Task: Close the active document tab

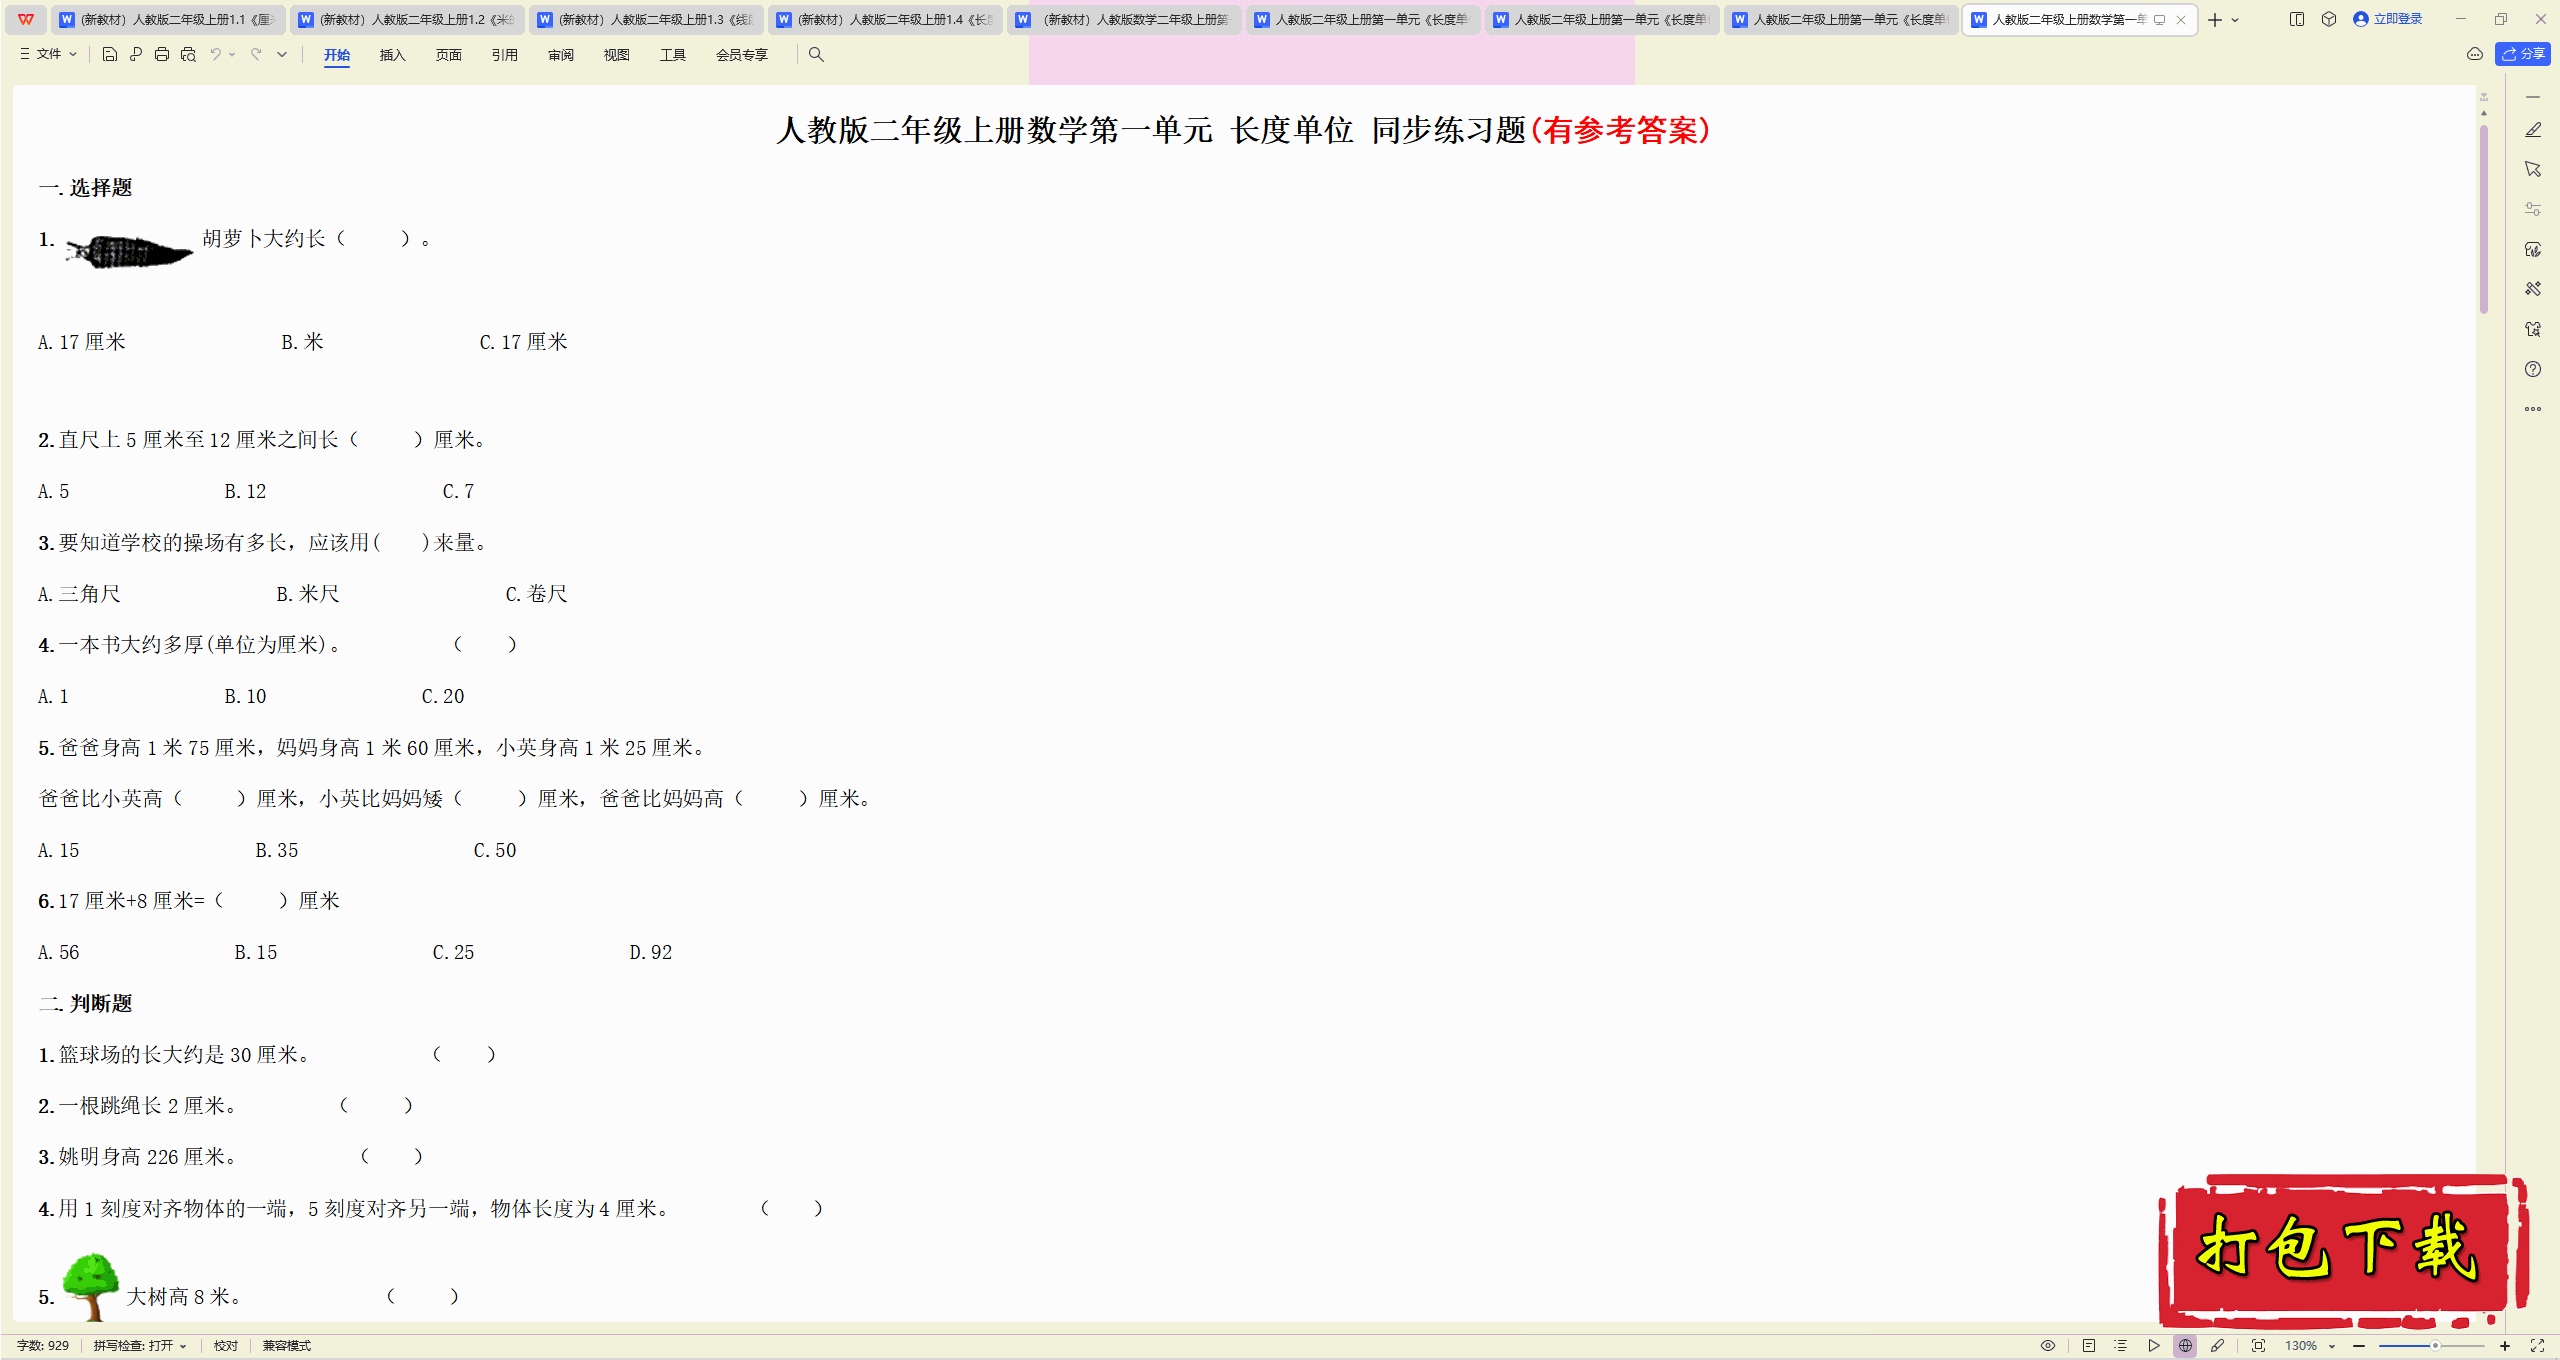Action: (2181, 20)
